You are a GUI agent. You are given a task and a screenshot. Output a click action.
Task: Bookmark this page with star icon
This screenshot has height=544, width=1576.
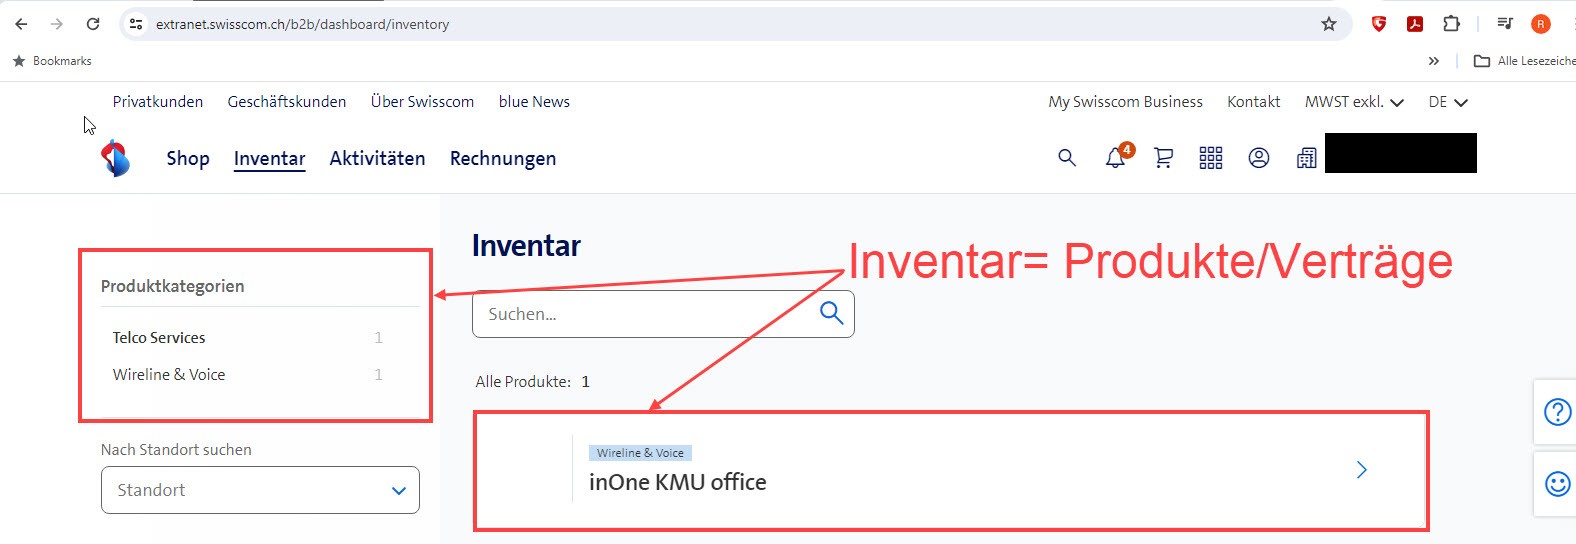1329,24
